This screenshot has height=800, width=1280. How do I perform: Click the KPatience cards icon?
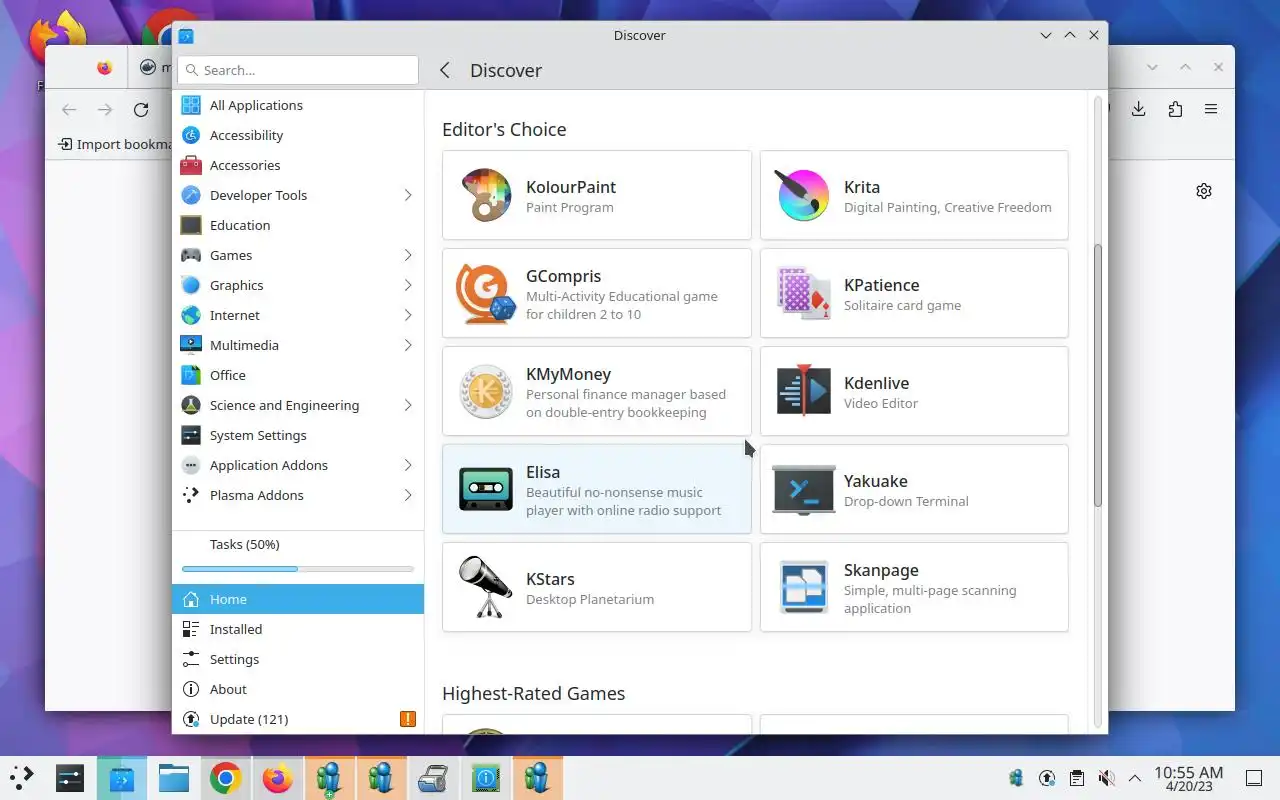point(804,293)
